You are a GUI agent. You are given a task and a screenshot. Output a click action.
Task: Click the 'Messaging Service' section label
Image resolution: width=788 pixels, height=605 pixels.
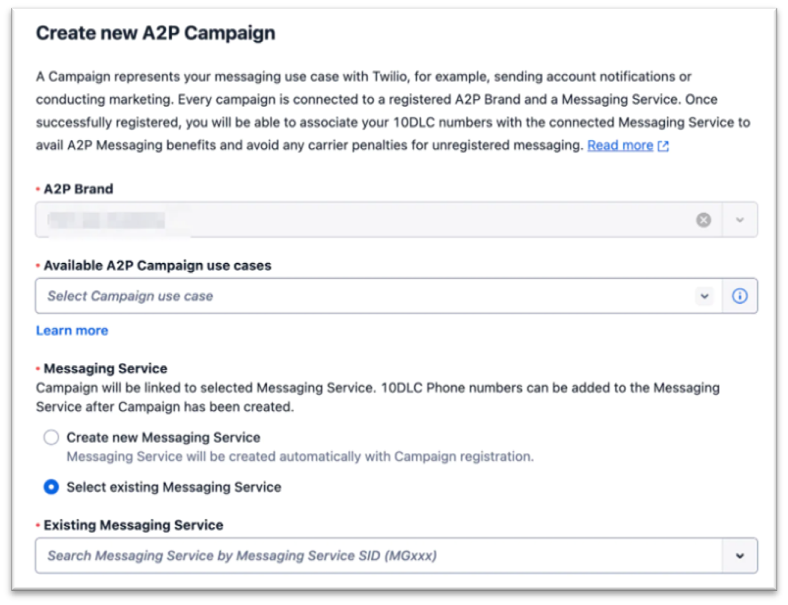[x=105, y=369]
